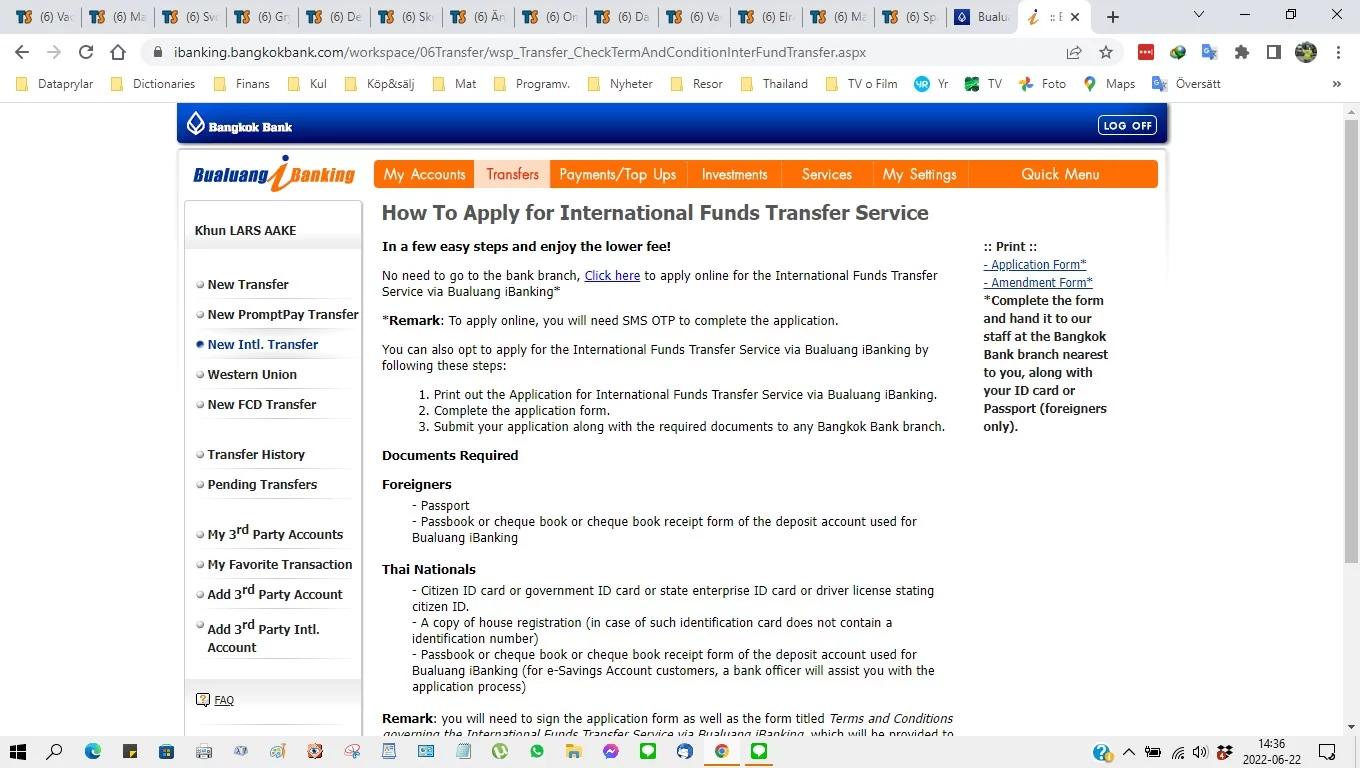
Task: Open uTorrent from the taskbar
Action: [500, 752]
